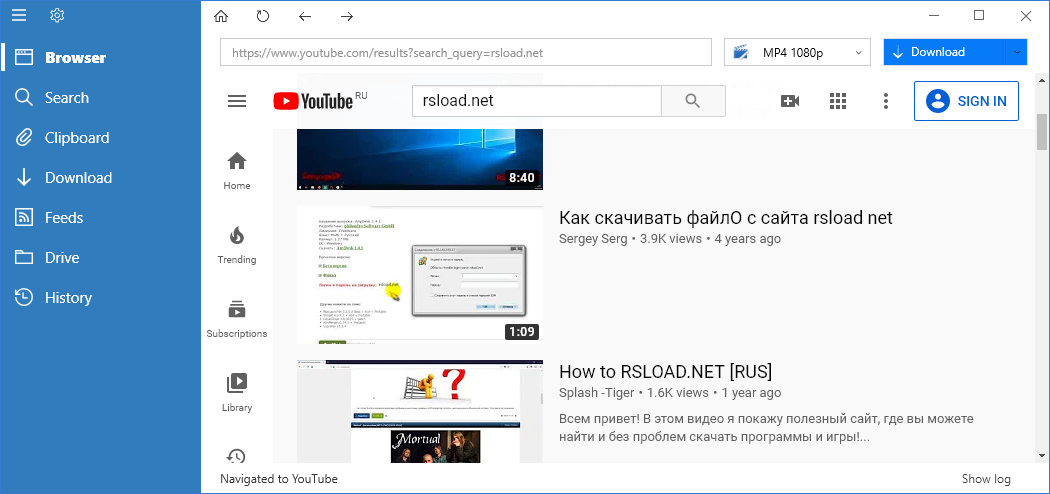Open the MP4 1080p format dropdown
The image size is (1050, 494).
click(x=798, y=52)
